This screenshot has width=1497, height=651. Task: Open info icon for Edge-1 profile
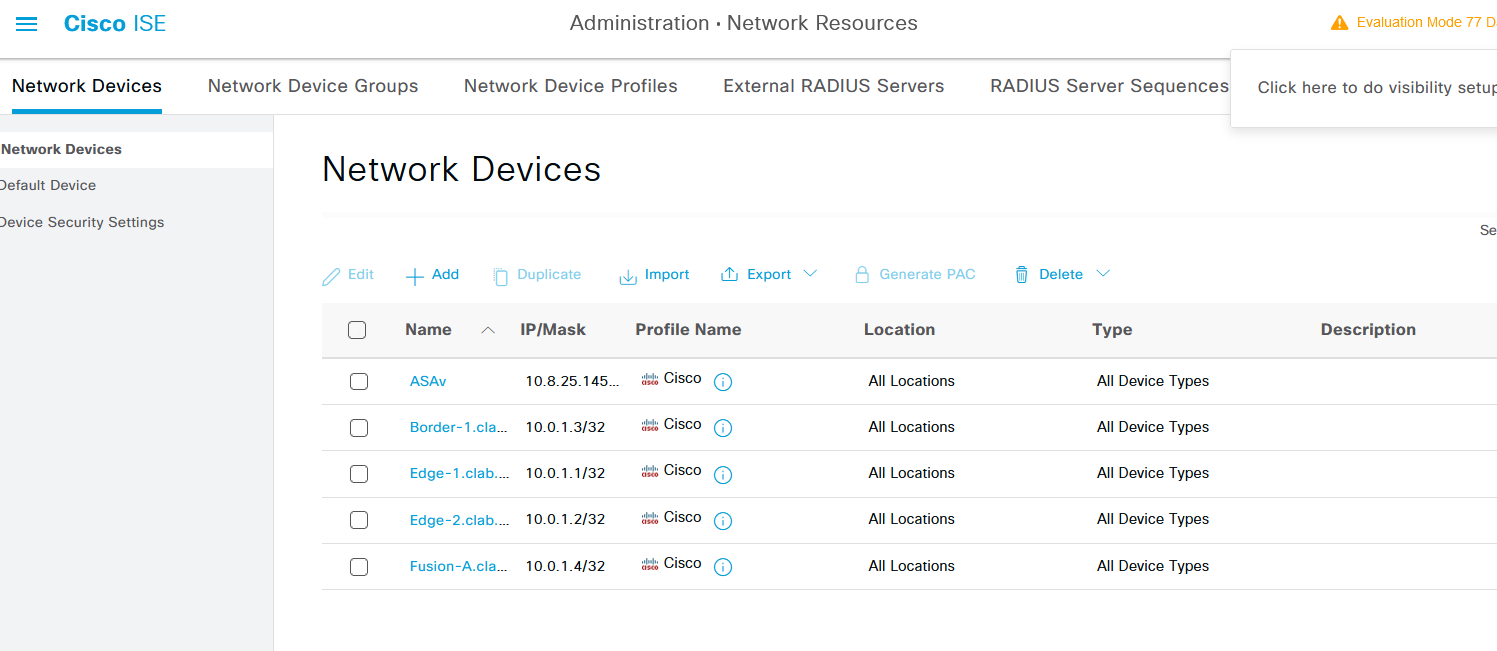point(723,474)
